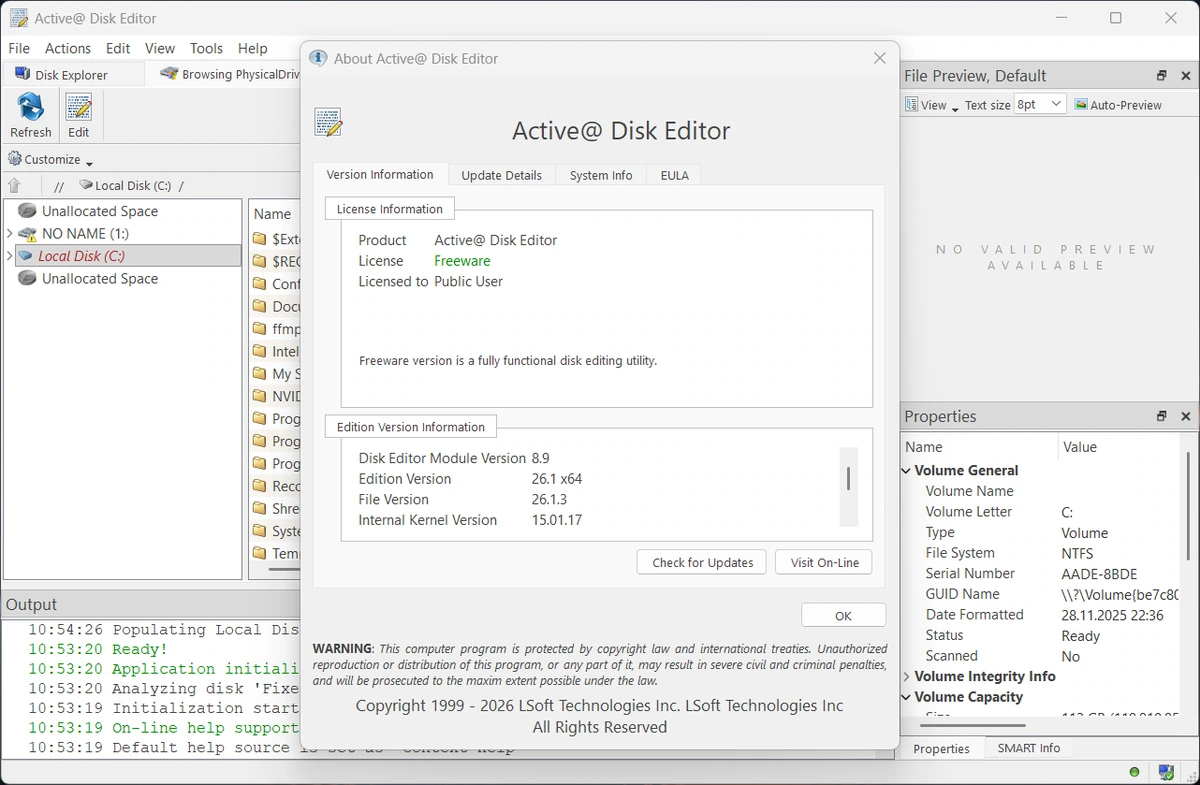1200x785 pixels.
Task: Click the up-arrow parent folder icon
Action: pos(14,185)
